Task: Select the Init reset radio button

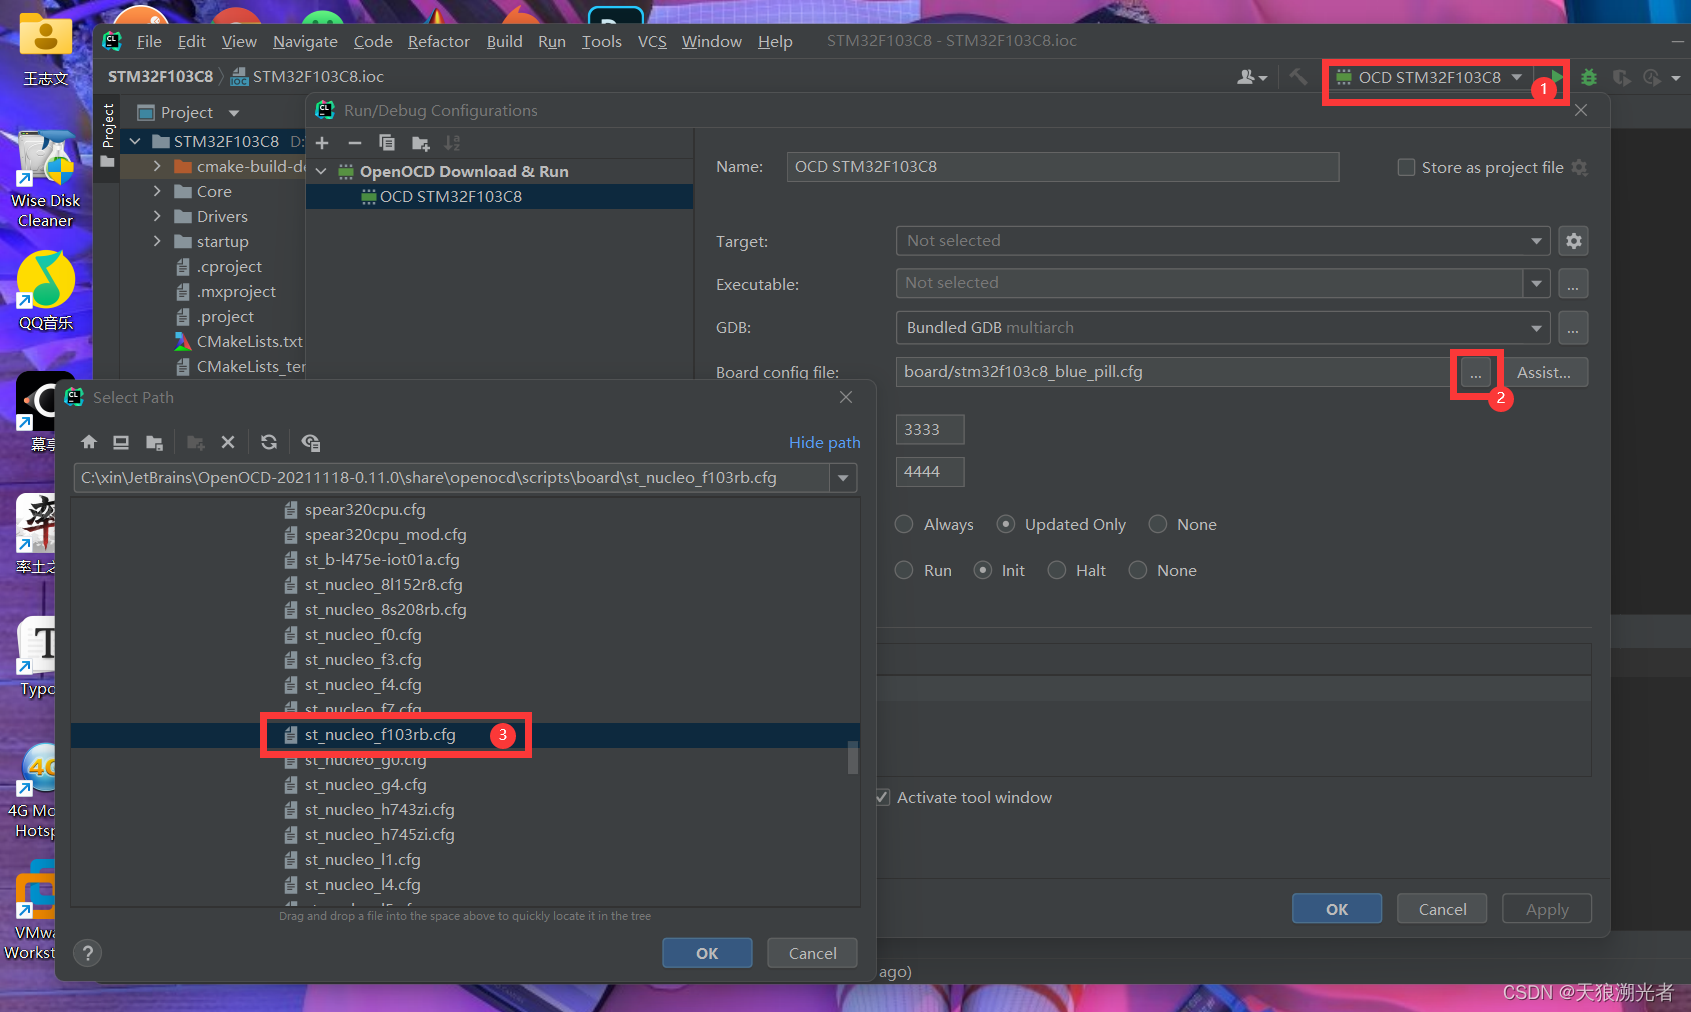Action: coord(983,570)
